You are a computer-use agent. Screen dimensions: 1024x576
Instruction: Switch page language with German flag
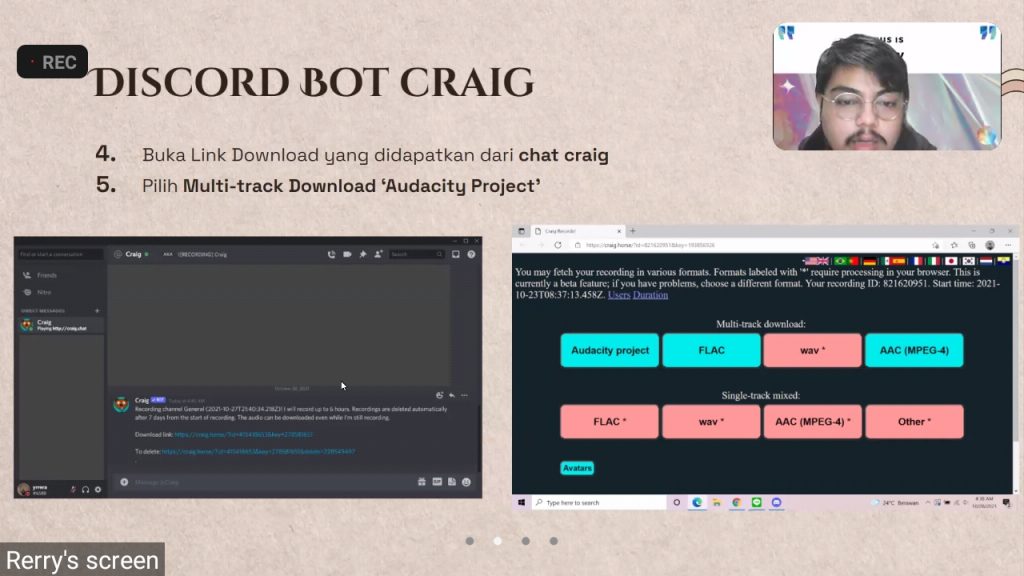click(869, 261)
